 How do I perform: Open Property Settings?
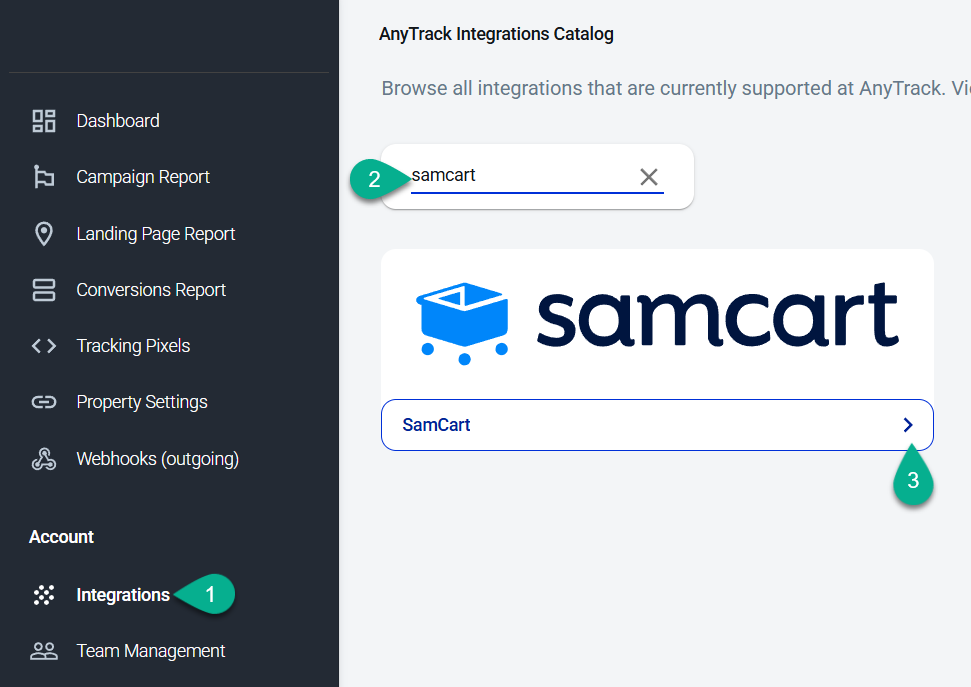point(142,402)
